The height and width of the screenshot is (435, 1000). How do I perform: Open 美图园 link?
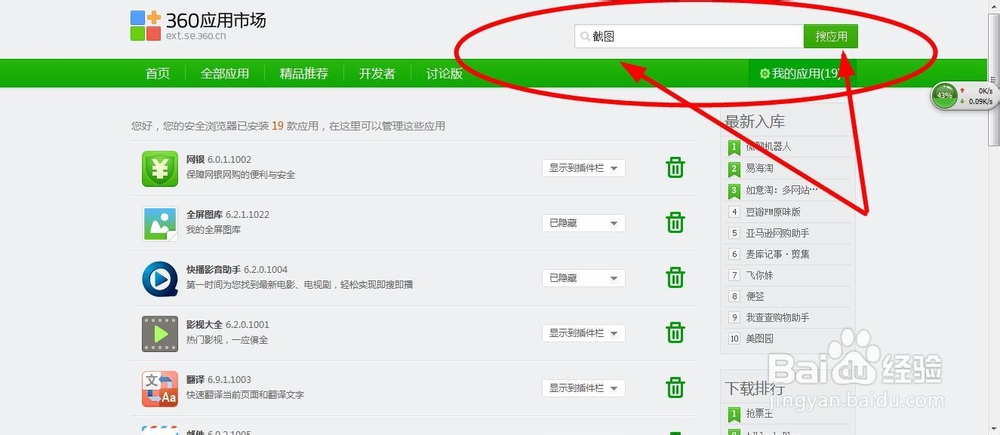[760, 339]
